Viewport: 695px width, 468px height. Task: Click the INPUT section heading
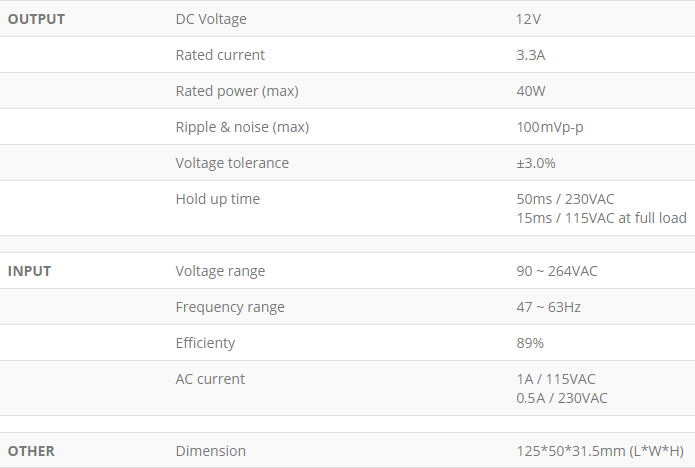click(x=29, y=271)
